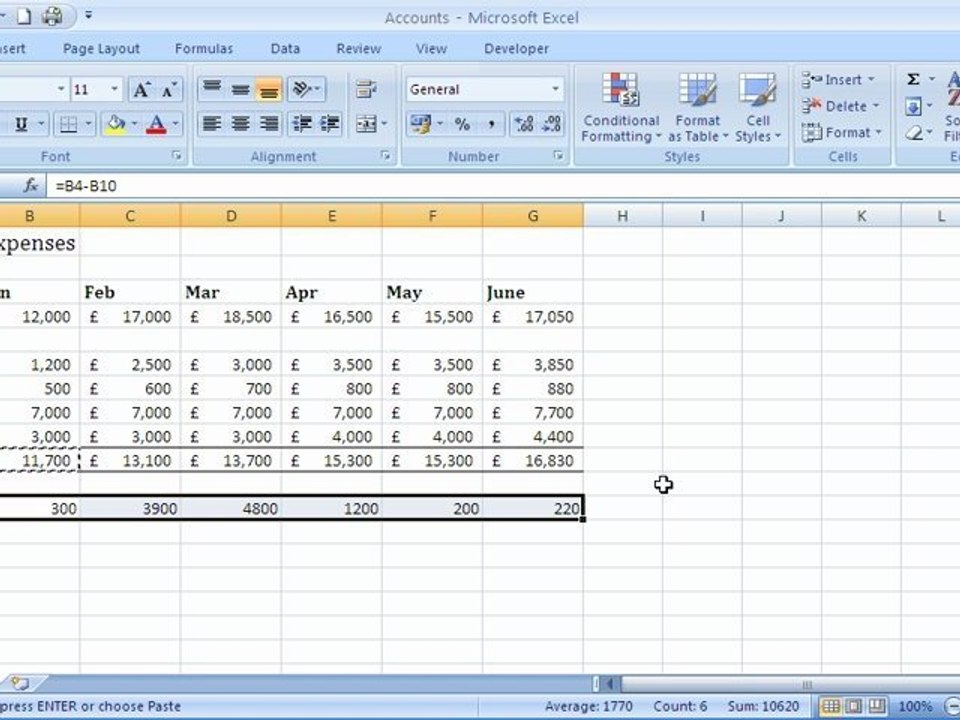The width and height of the screenshot is (960, 720).
Task: Open the Merge & Center dropdown arrow
Action: click(x=384, y=124)
